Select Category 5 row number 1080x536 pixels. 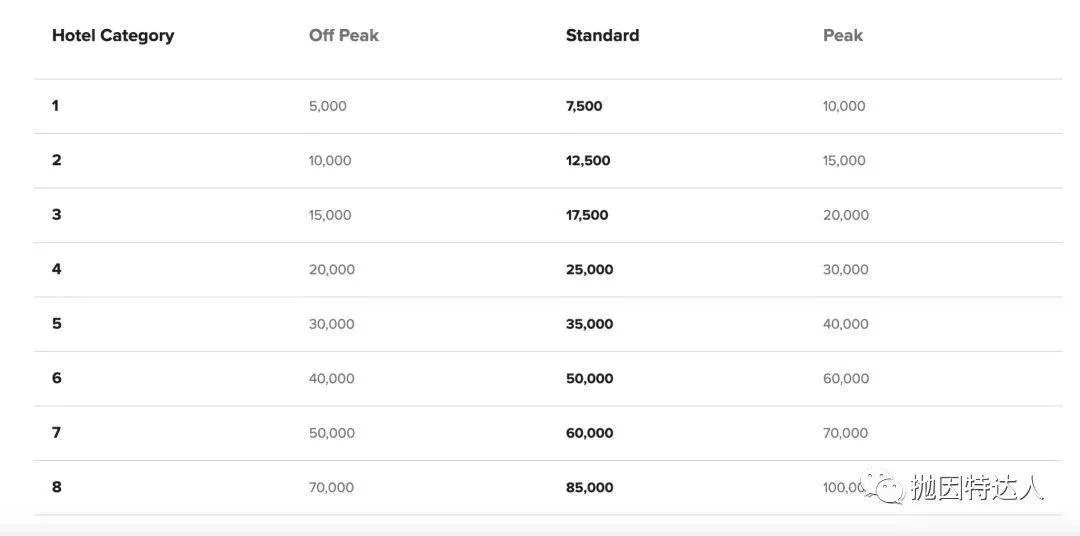[x=56, y=324]
